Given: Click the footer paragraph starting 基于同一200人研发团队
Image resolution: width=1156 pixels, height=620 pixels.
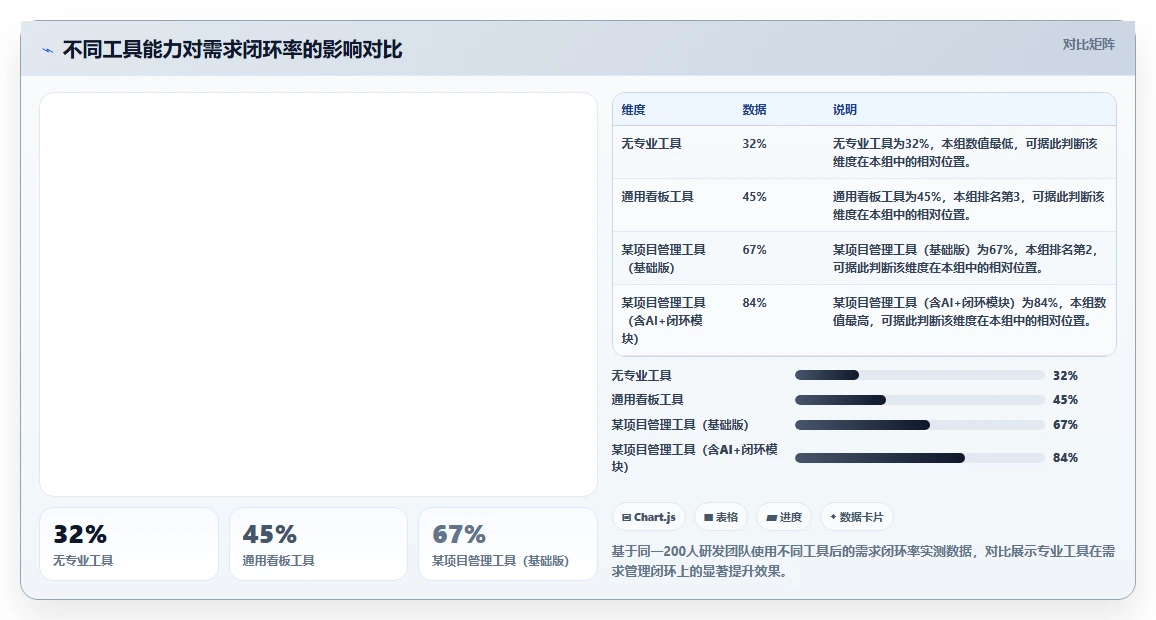Looking at the screenshot, I should click(x=863, y=561).
